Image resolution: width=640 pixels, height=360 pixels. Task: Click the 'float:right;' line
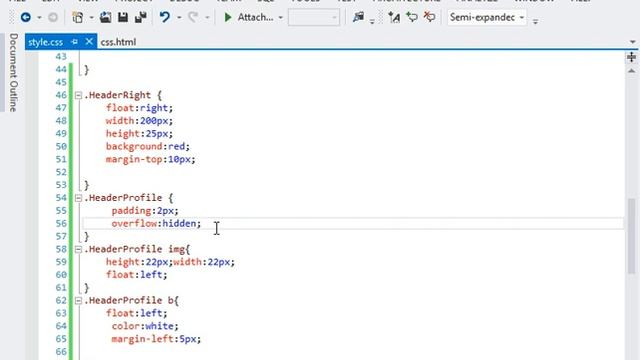tap(139, 108)
